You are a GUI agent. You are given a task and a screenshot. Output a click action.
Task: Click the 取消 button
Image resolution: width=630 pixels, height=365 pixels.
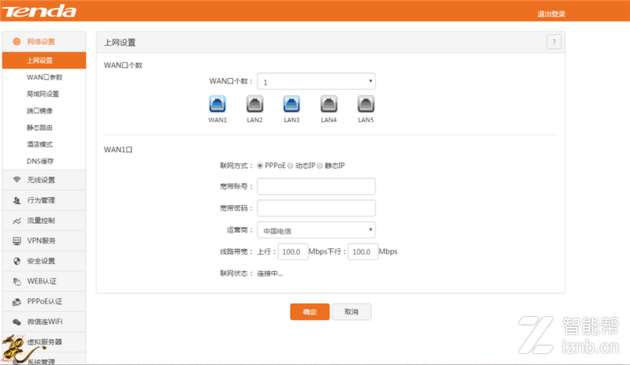(351, 312)
